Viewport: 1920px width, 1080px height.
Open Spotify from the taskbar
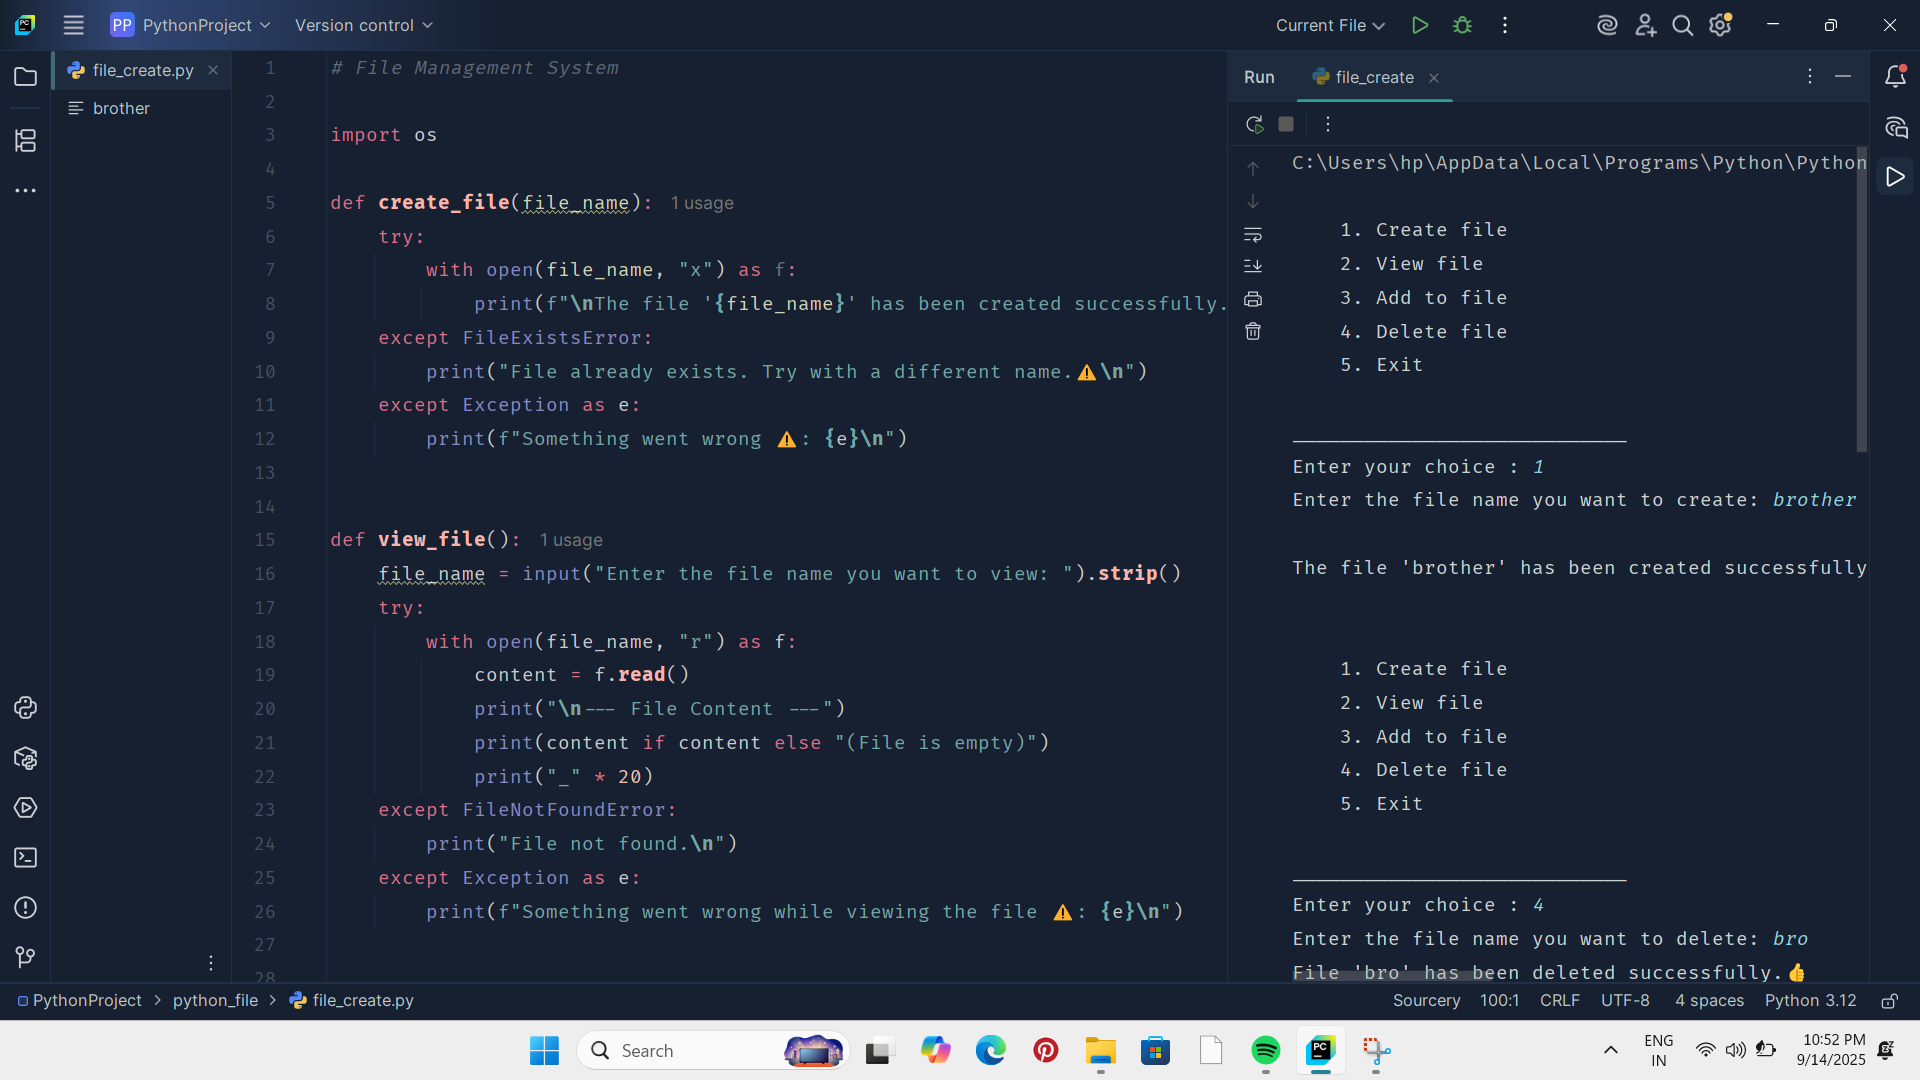pyautogui.click(x=1265, y=1051)
